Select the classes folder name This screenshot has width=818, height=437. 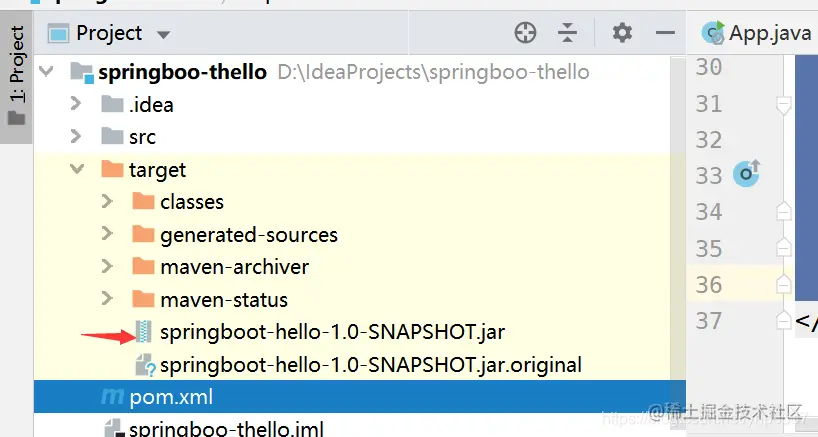coord(192,202)
